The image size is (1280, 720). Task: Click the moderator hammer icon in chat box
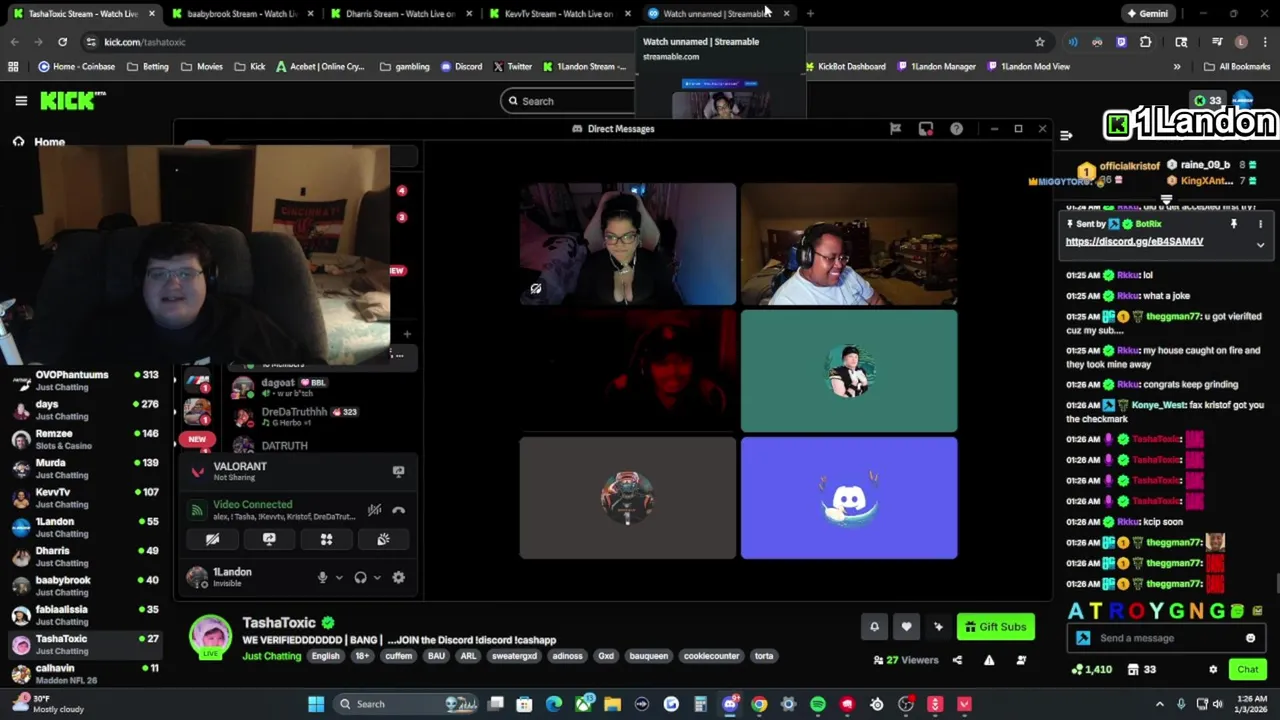click(1083, 638)
